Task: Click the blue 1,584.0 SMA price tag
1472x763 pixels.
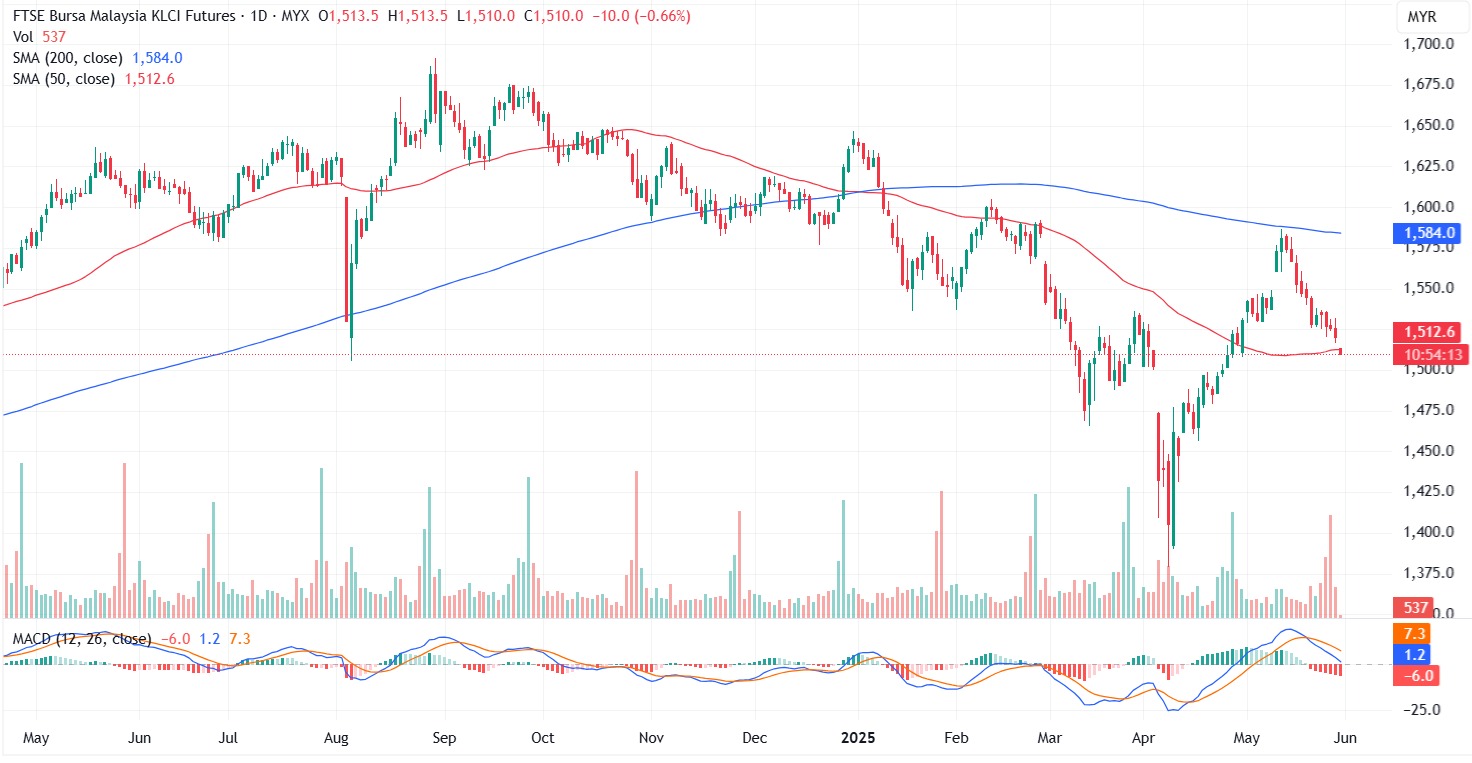Action: [1428, 234]
